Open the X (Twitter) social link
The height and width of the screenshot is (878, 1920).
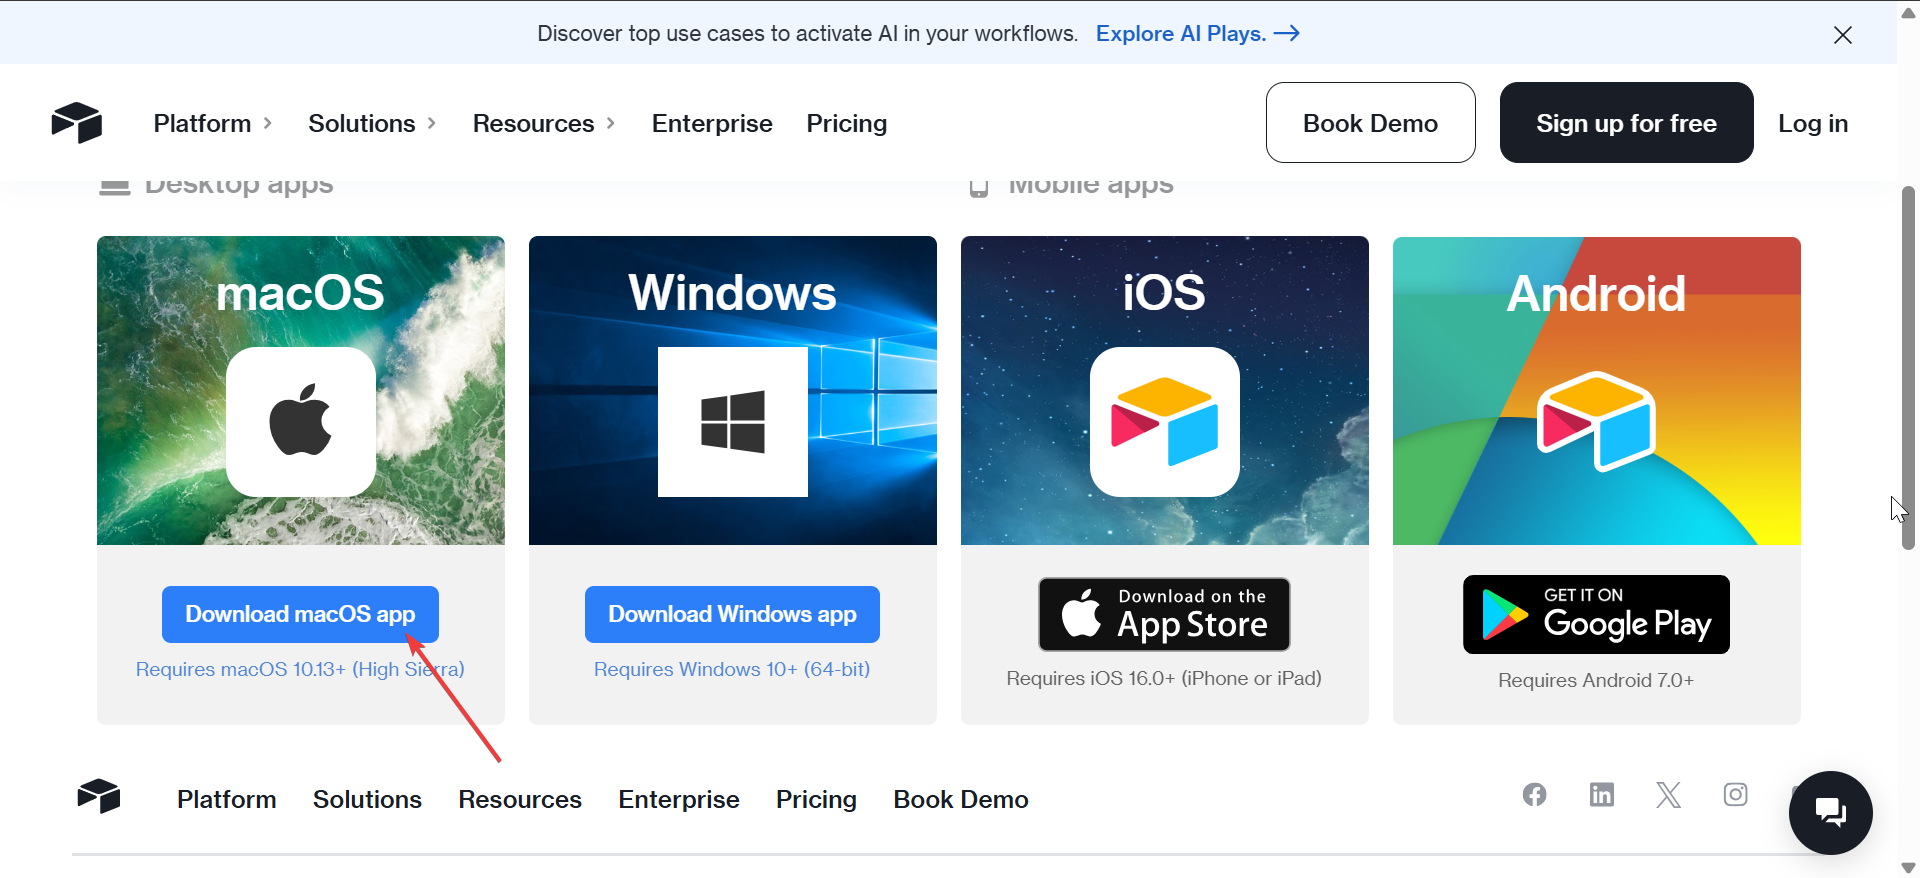1668,795
